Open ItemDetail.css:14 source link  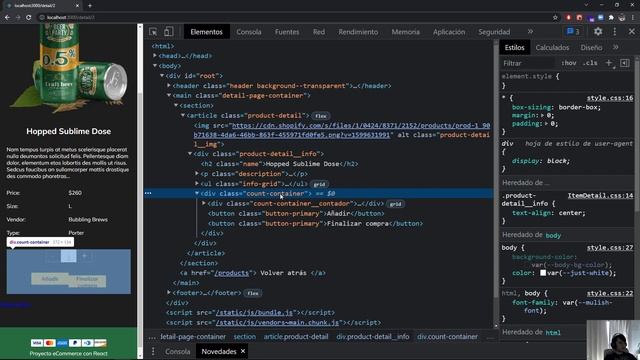tap(600, 196)
